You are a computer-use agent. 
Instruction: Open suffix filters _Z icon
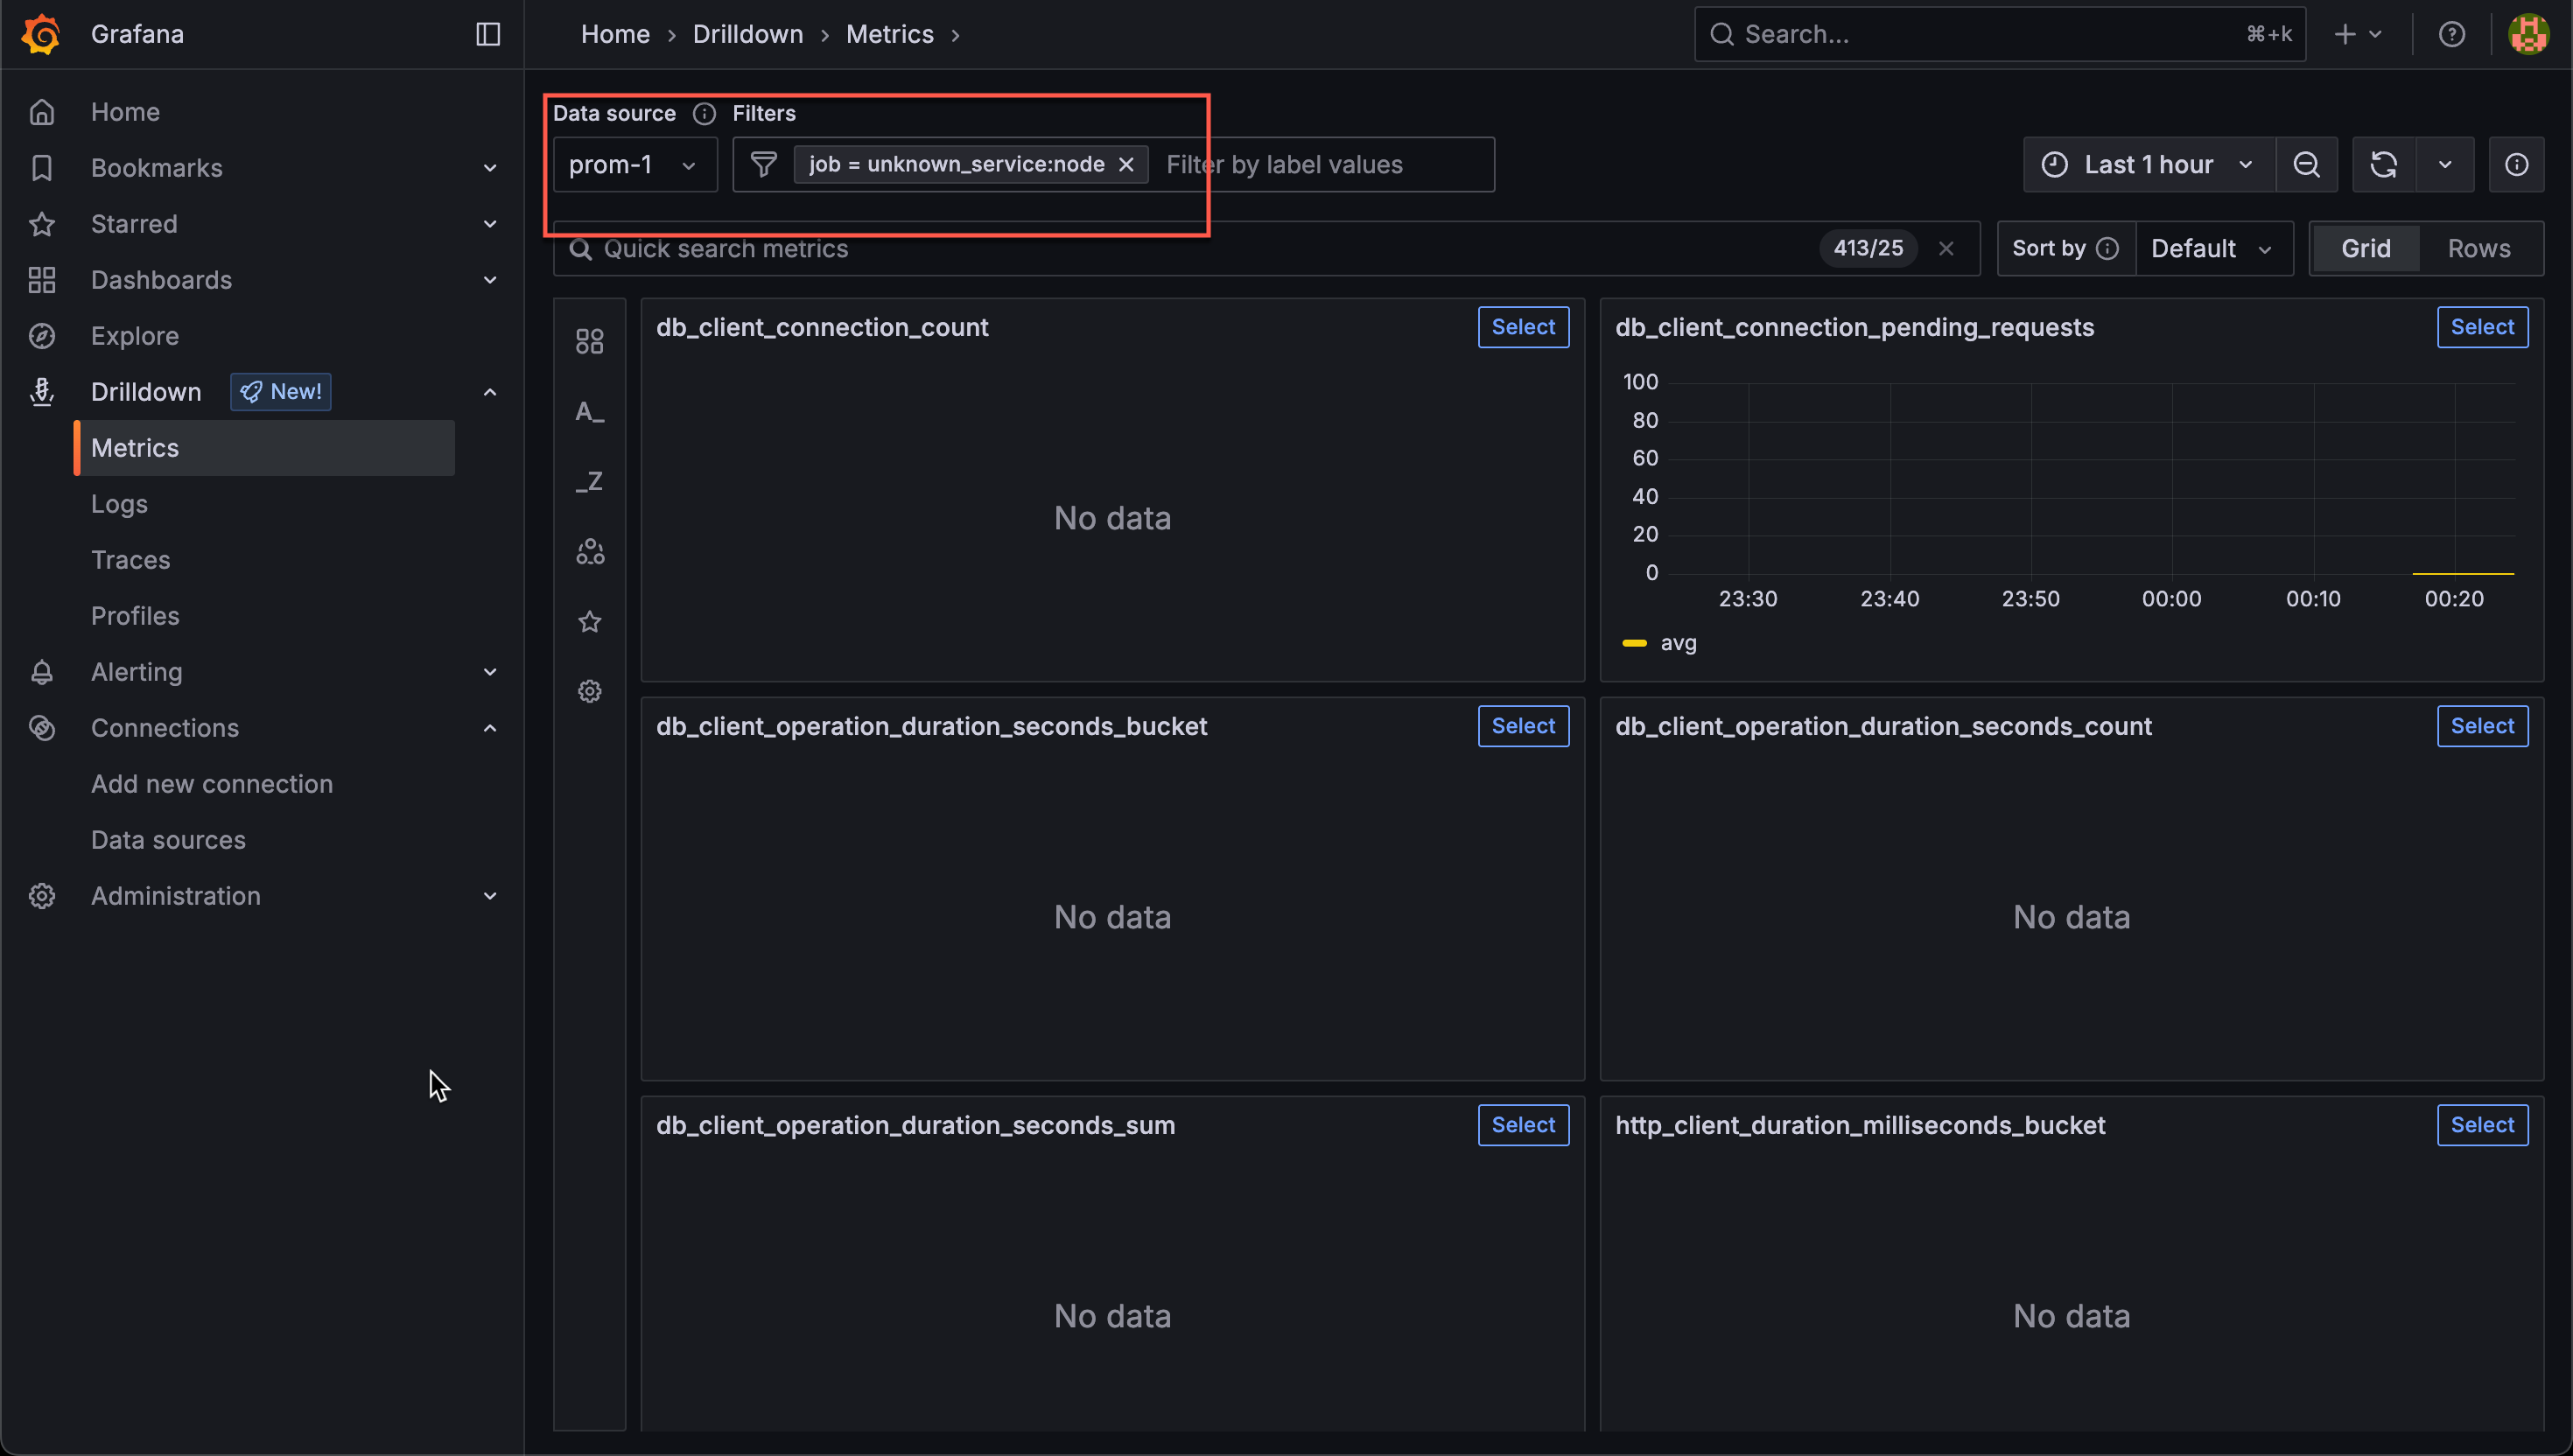coord(589,482)
